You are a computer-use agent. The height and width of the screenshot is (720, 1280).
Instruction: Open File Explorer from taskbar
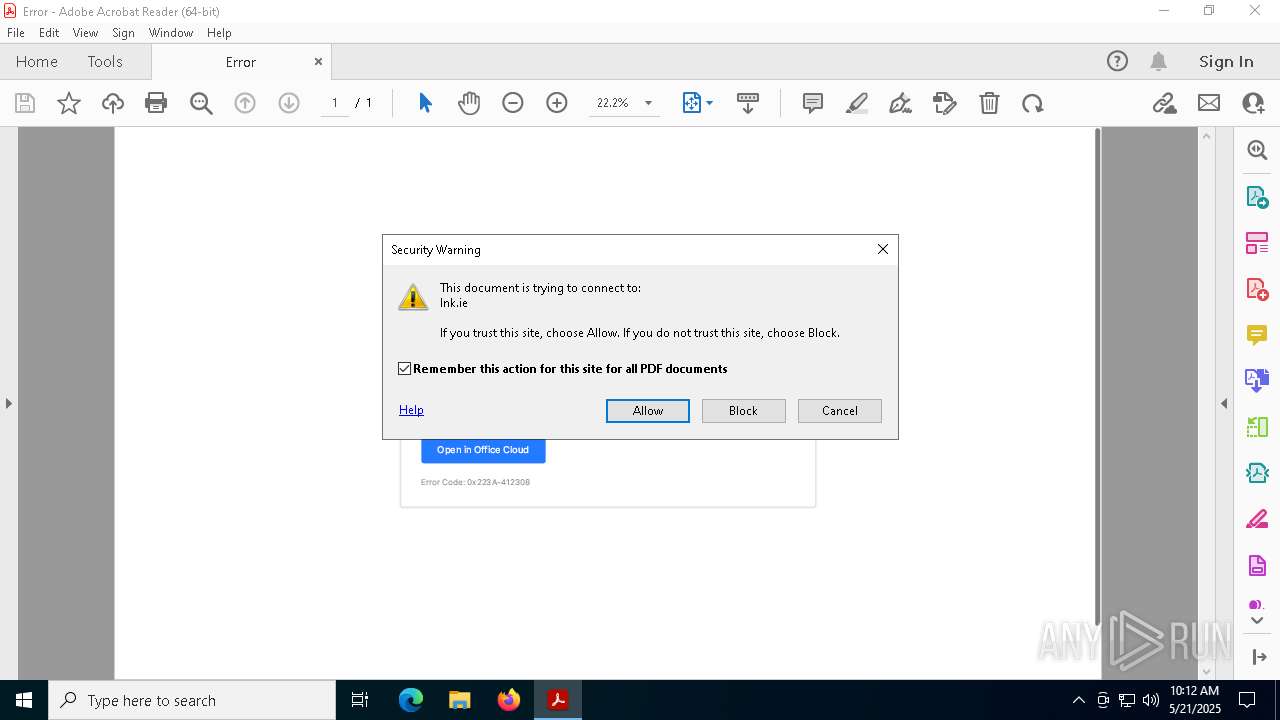(459, 700)
